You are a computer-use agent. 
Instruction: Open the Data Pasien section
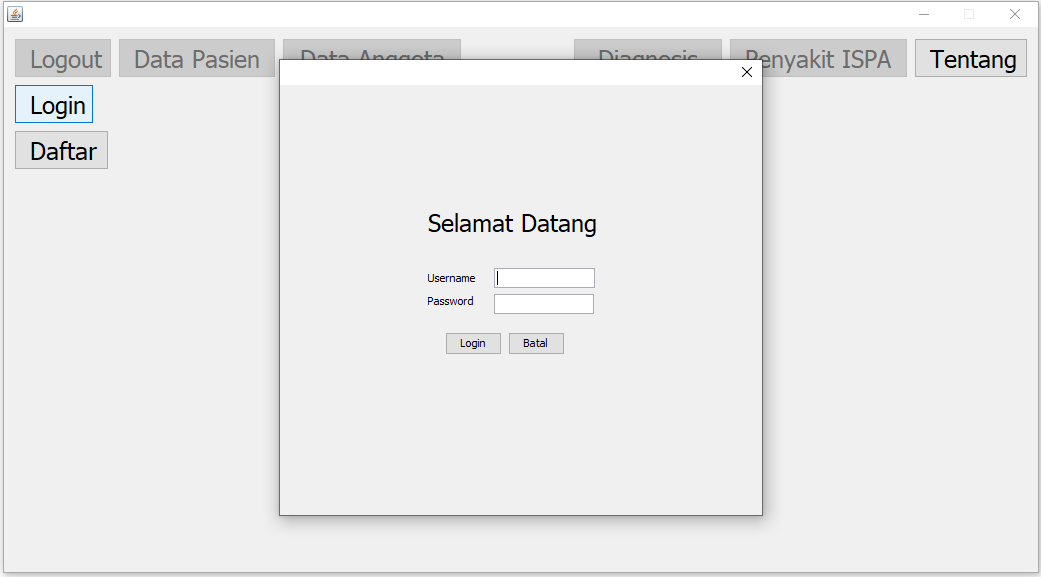[196, 59]
